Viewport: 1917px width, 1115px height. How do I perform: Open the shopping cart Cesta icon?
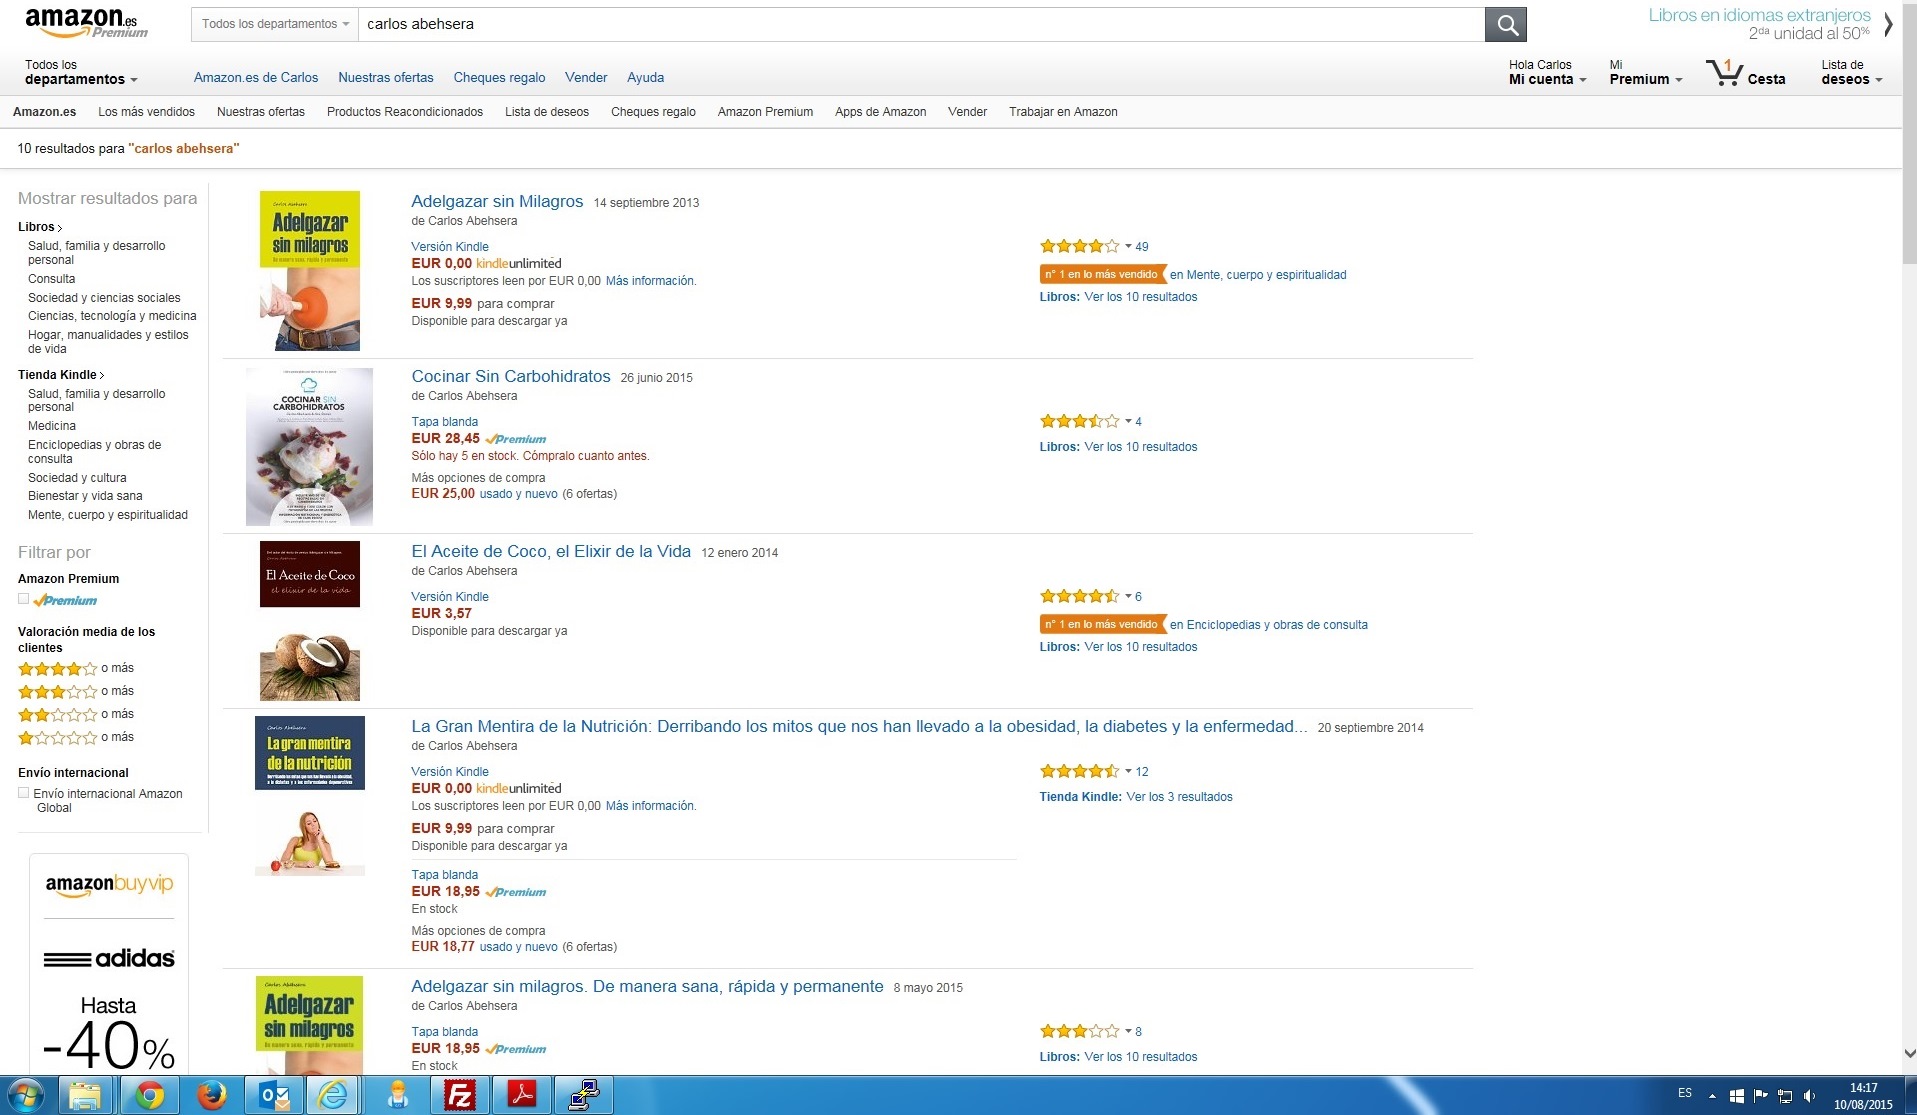point(1745,73)
